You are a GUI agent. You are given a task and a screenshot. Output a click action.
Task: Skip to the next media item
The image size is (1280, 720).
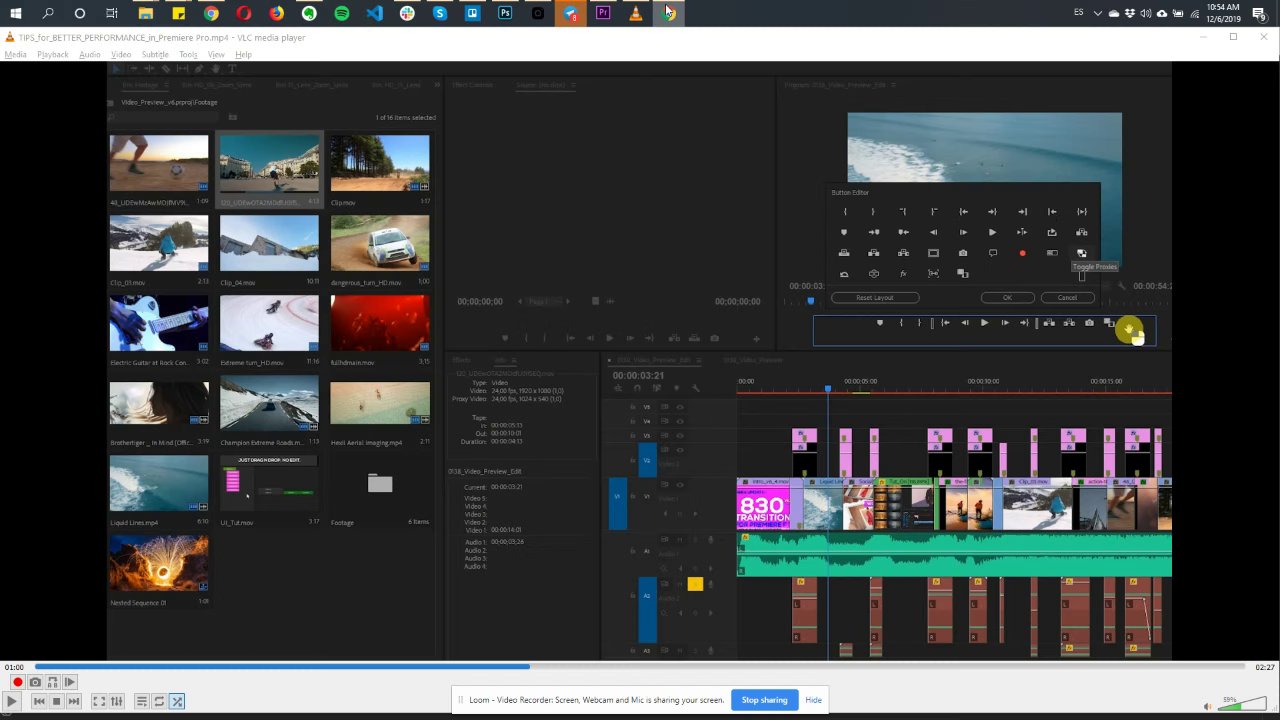pyautogui.click(x=74, y=702)
